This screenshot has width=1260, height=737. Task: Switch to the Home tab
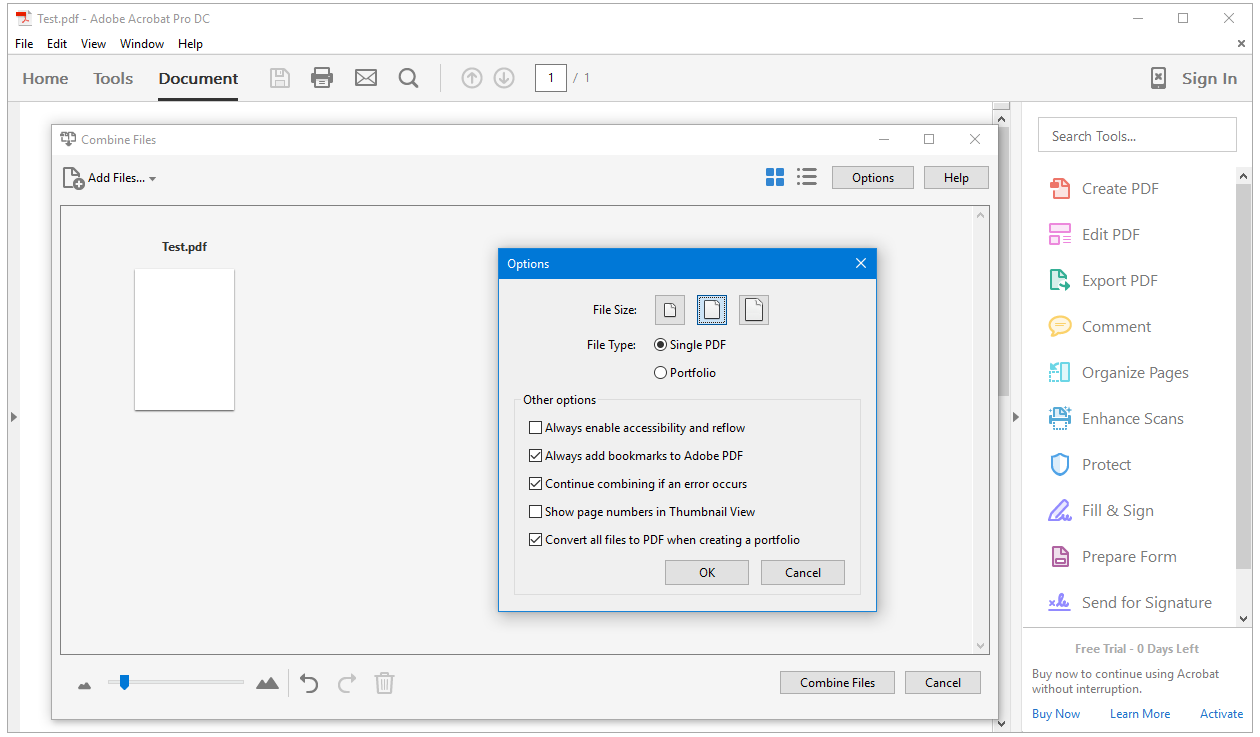[x=45, y=79]
